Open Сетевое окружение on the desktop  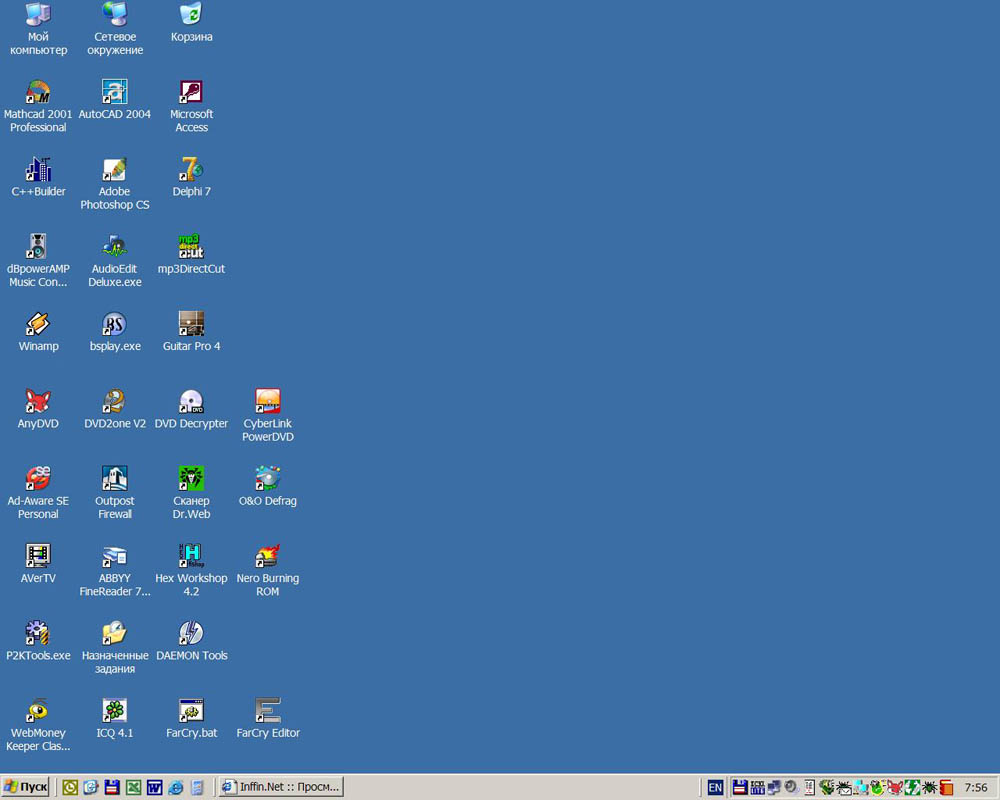115,29
